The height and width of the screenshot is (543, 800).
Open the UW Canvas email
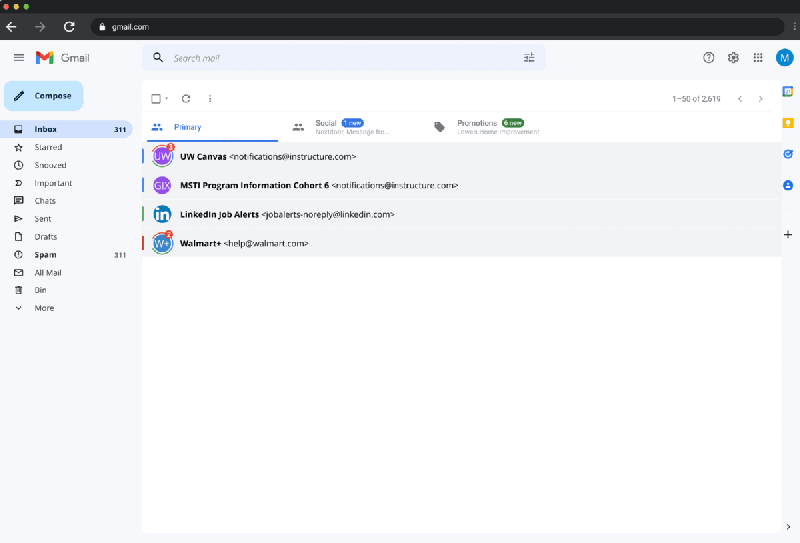point(462,156)
